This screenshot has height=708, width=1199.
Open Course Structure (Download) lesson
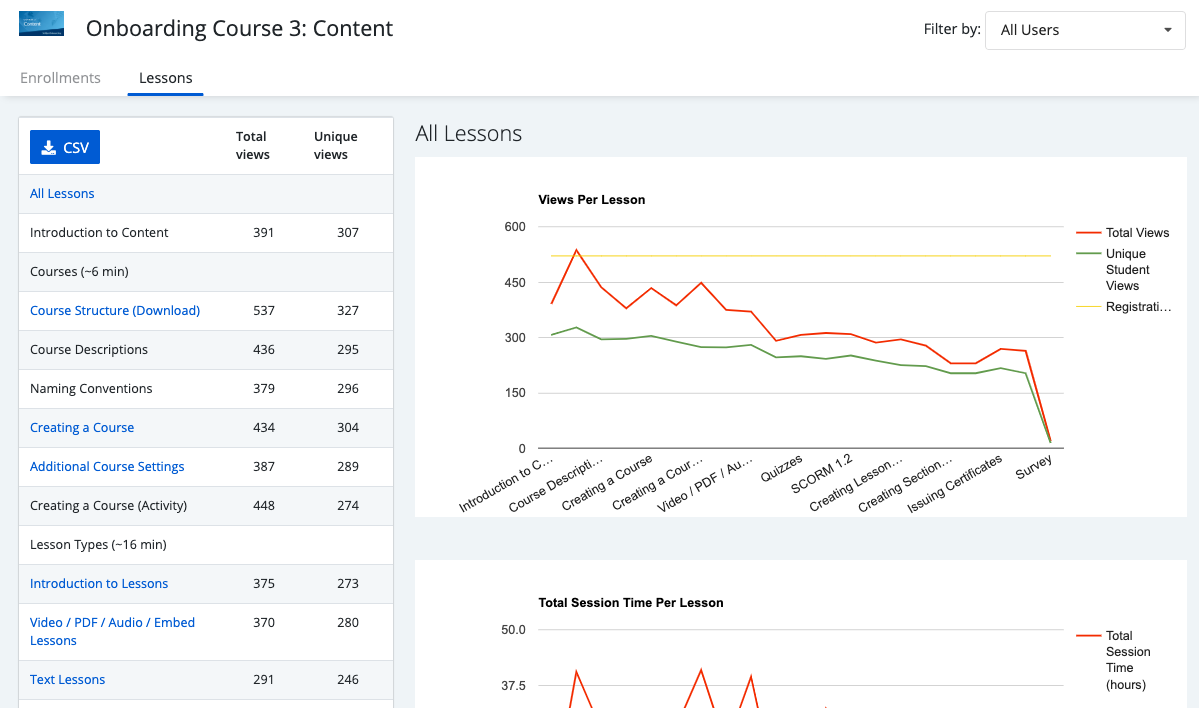[115, 311]
